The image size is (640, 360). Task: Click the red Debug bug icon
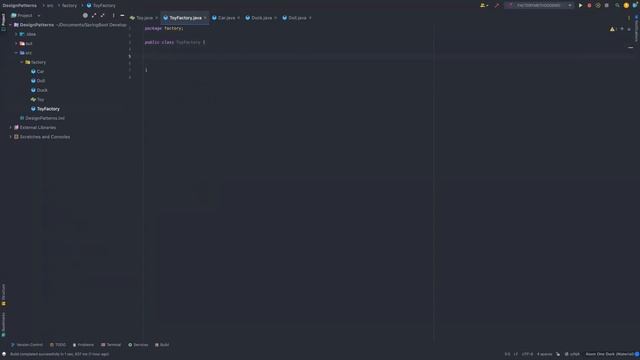click(589, 5)
